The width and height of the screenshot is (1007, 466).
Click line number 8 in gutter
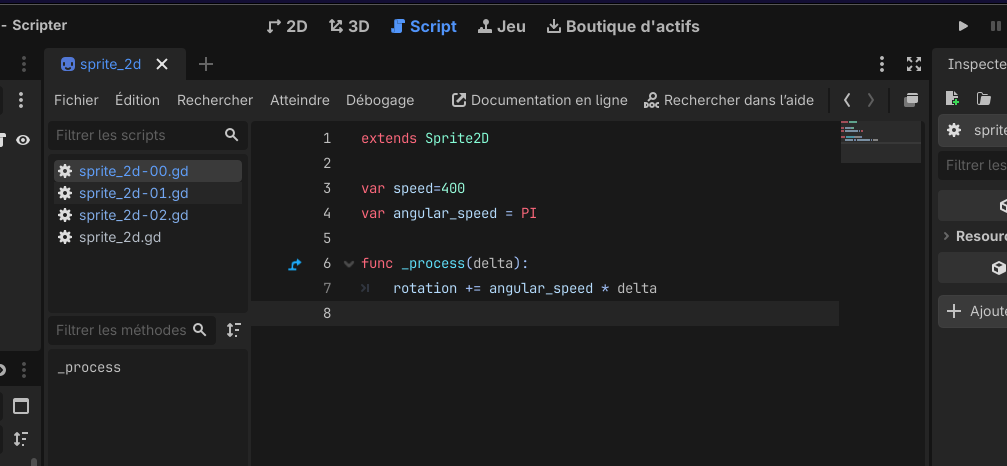click(x=327, y=313)
